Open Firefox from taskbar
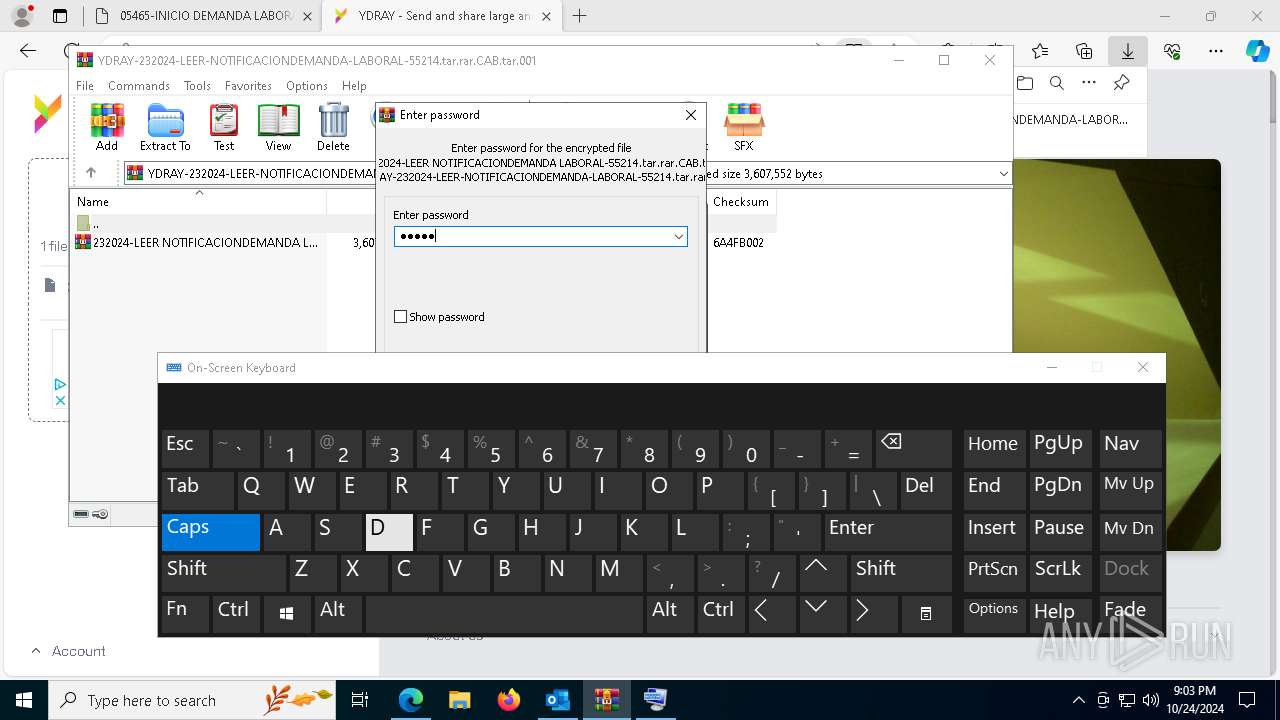Viewport: 1280px width, 720px height. pyautogui.click(x=508, y=700)
